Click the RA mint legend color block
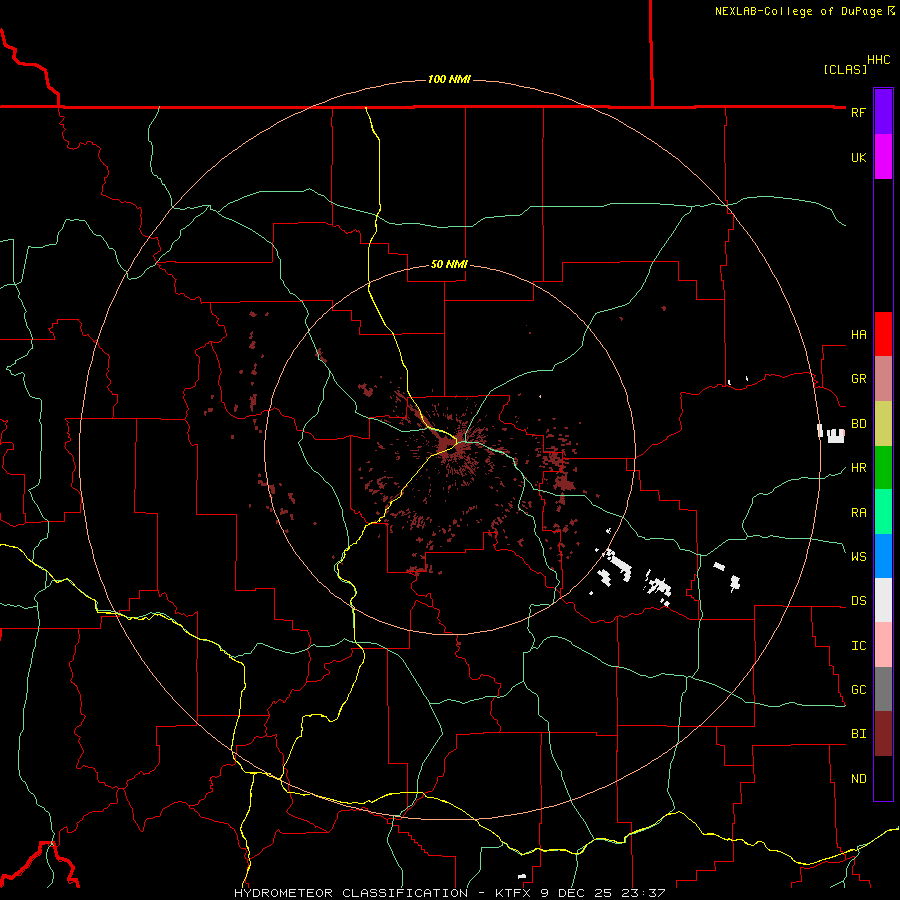Viewport: 900px width, 900px height. [x=883, y=512]
